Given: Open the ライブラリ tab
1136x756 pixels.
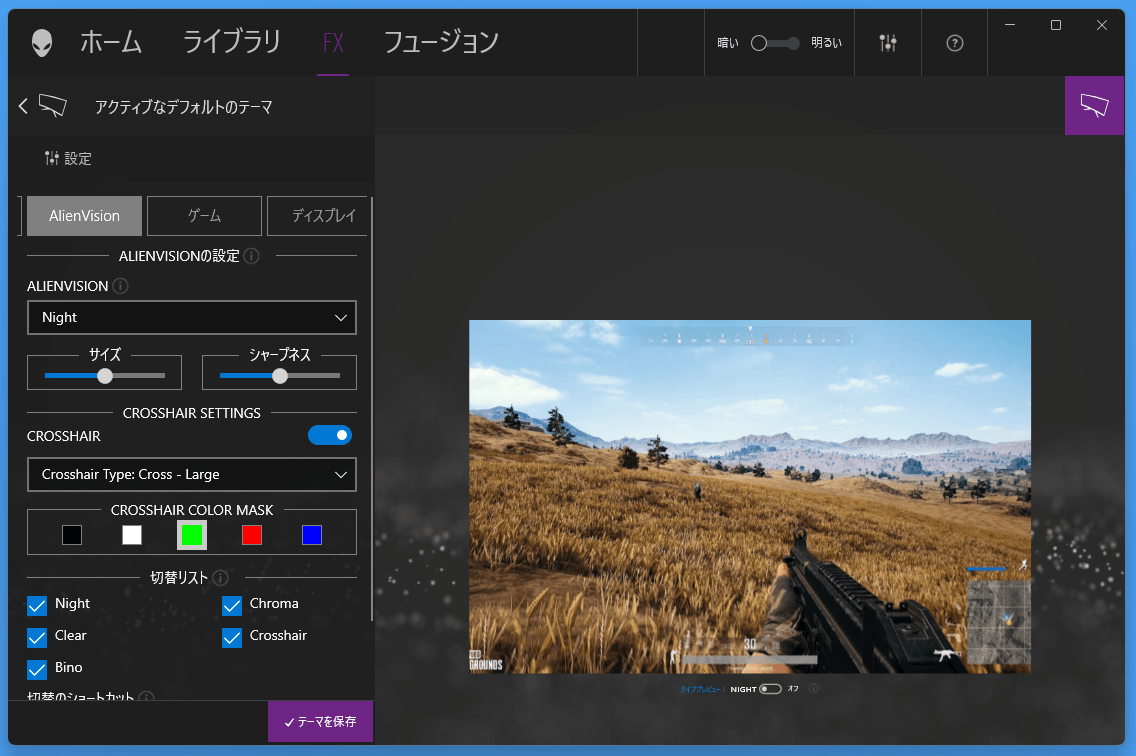Looking at the screenshot, I should (232, 42).
